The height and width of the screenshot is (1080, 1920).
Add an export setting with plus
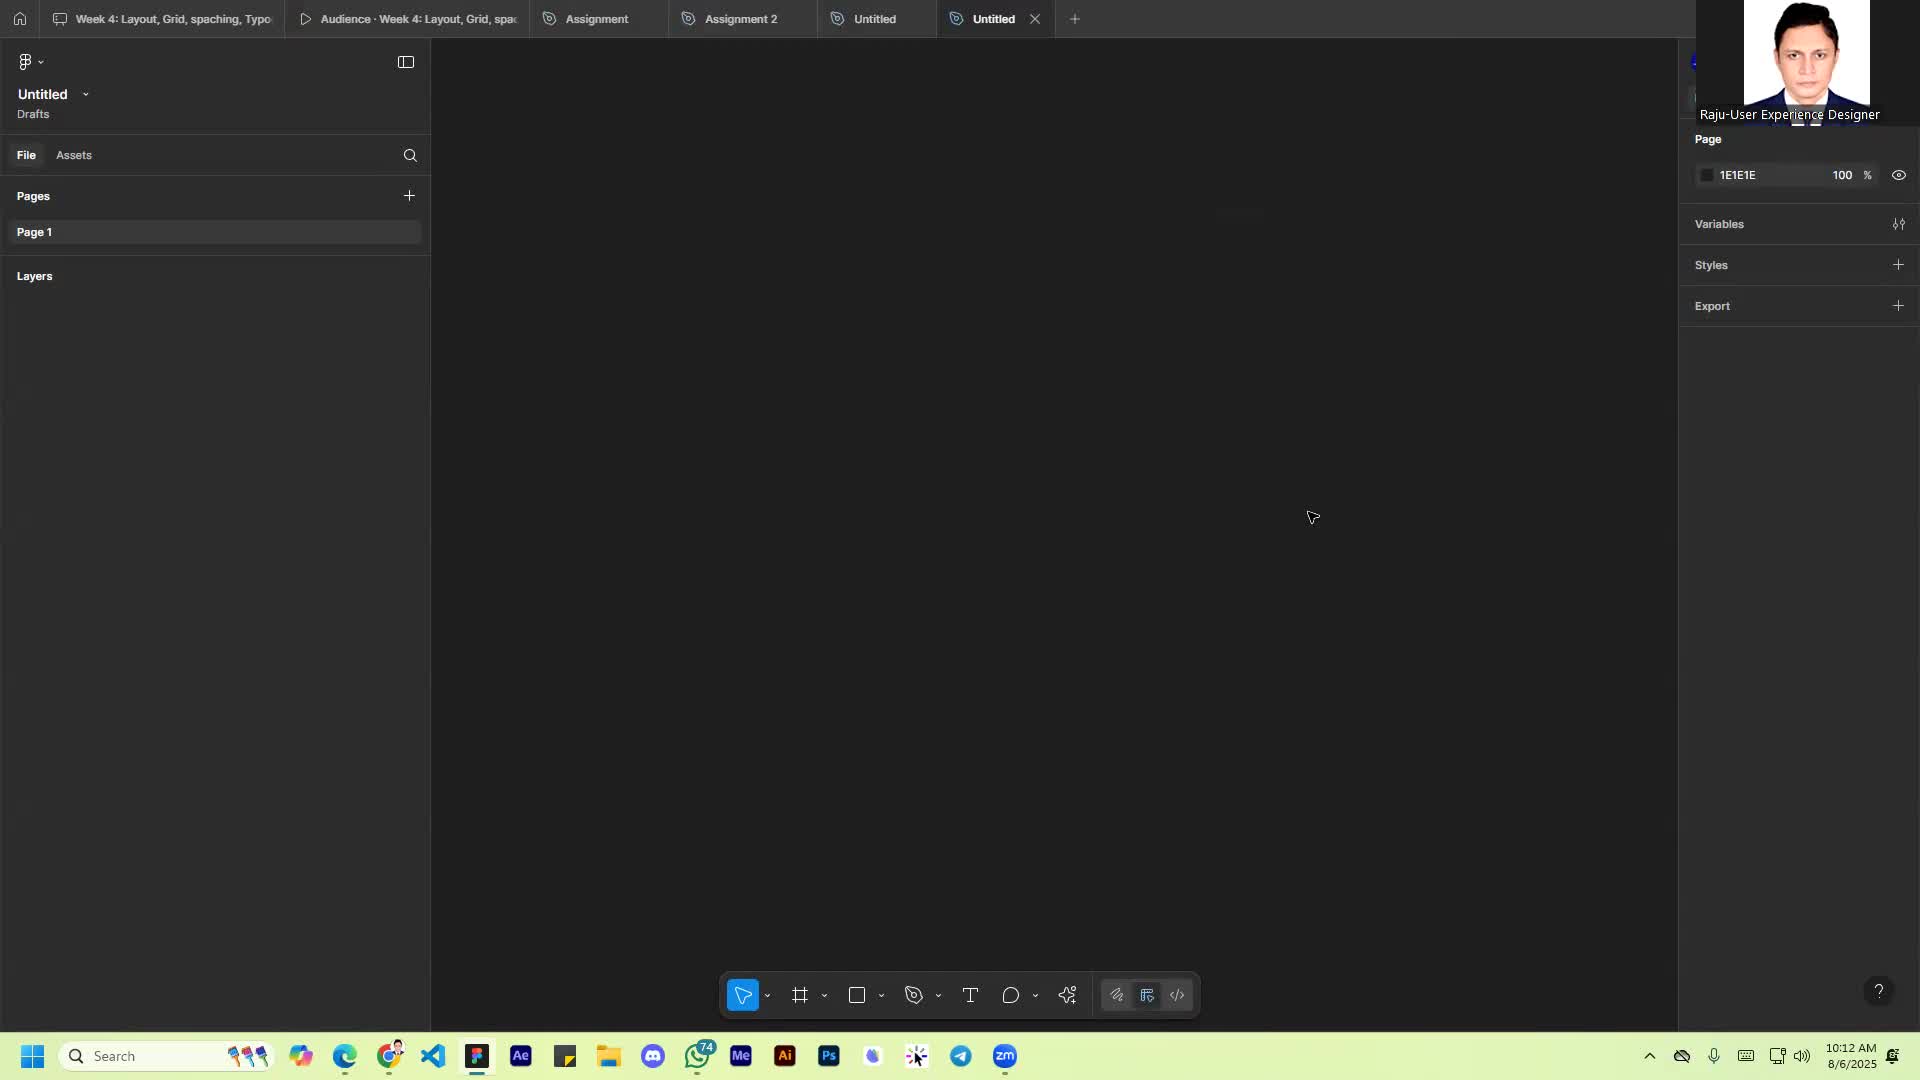1898,306
